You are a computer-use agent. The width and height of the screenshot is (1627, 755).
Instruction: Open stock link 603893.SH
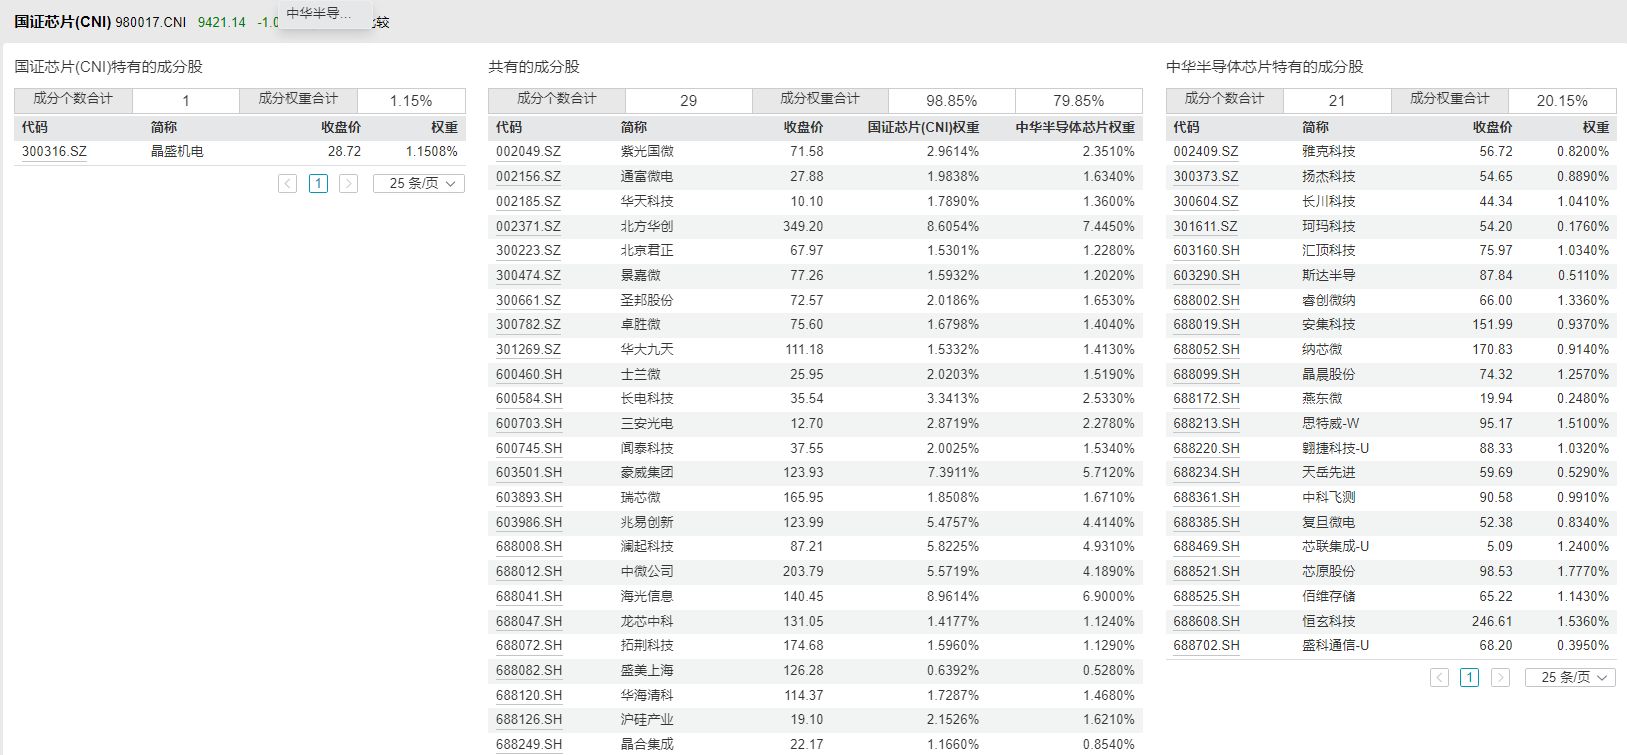pyautogui.click(x=529, y=498)
